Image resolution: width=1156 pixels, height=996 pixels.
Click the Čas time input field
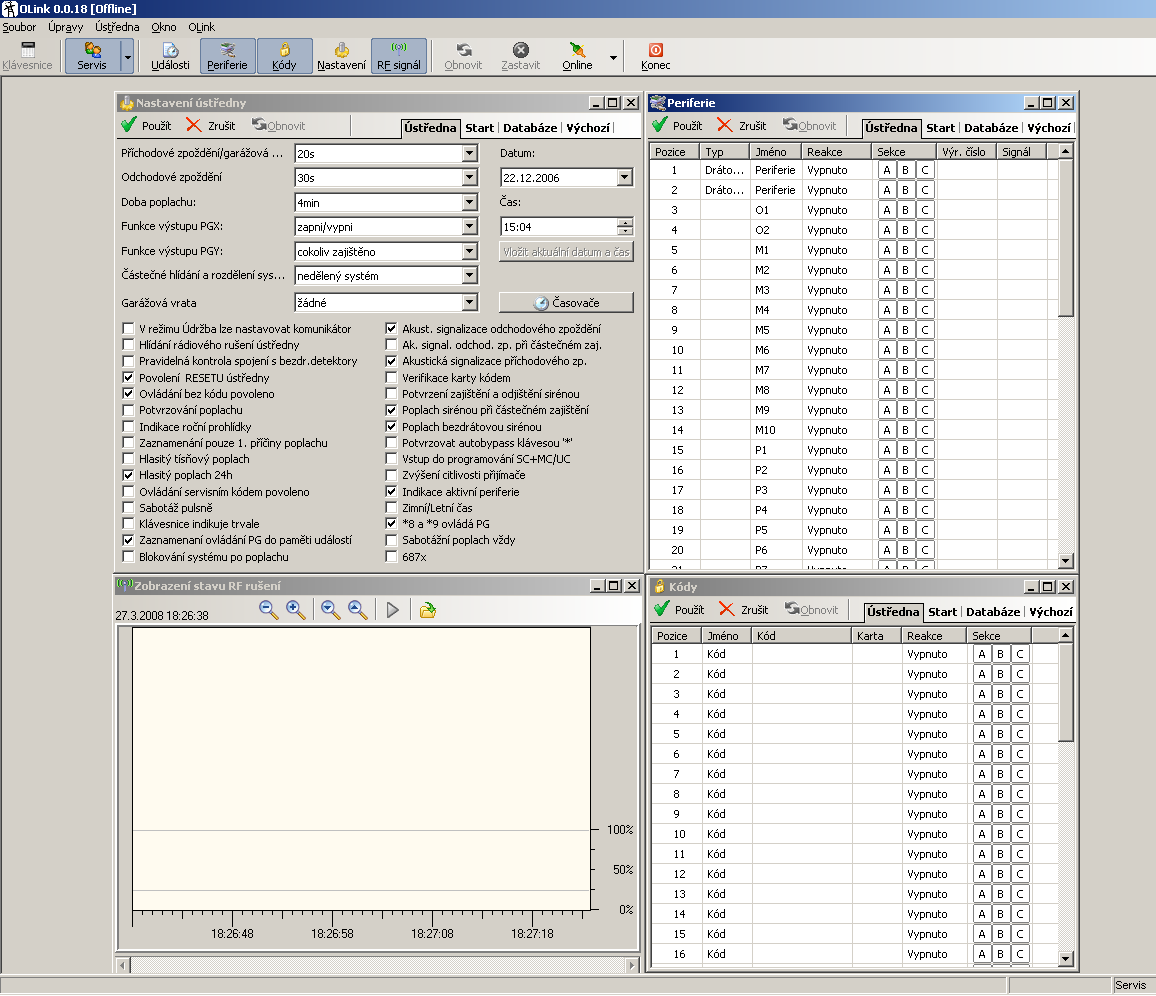559,227
